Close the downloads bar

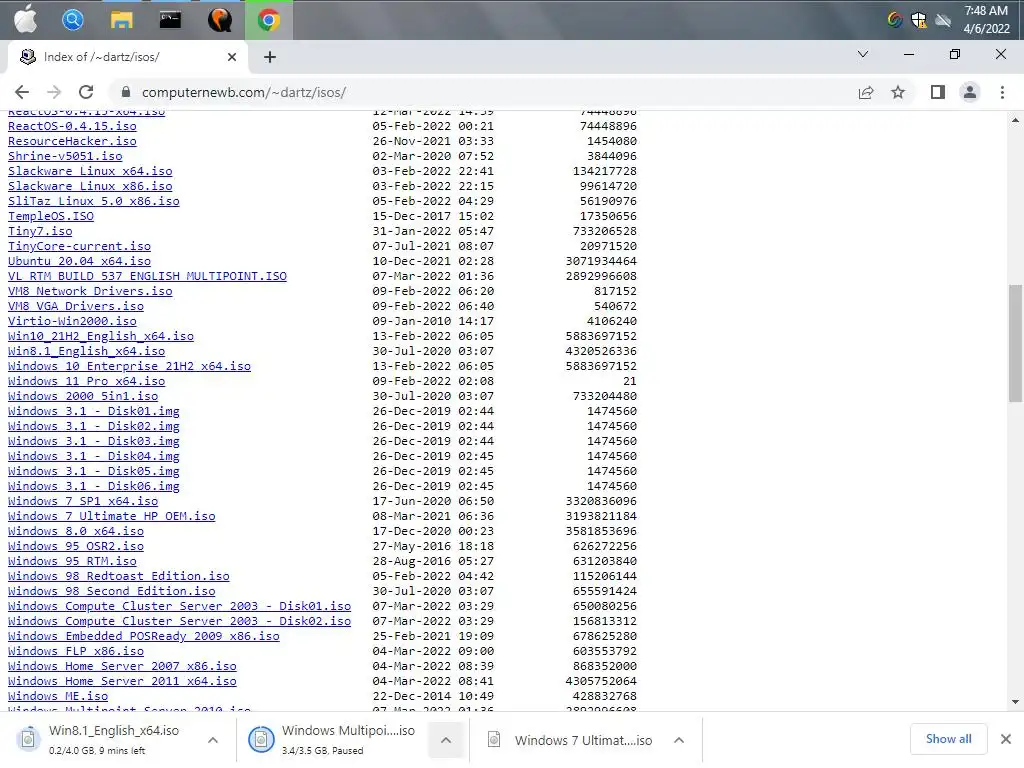pos(1006,739)
